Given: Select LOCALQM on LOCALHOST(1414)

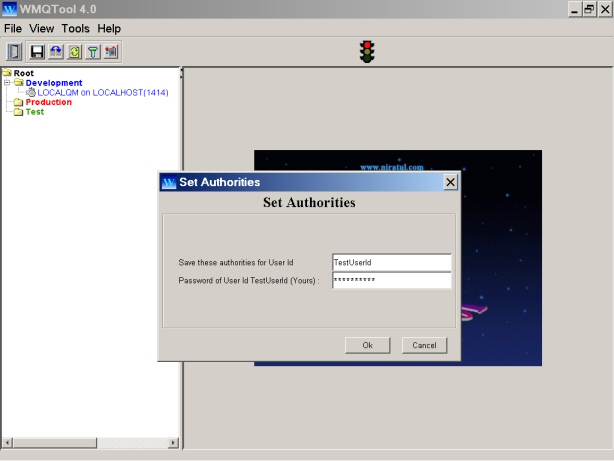Looking at the screenshot, I should point(103,92).
